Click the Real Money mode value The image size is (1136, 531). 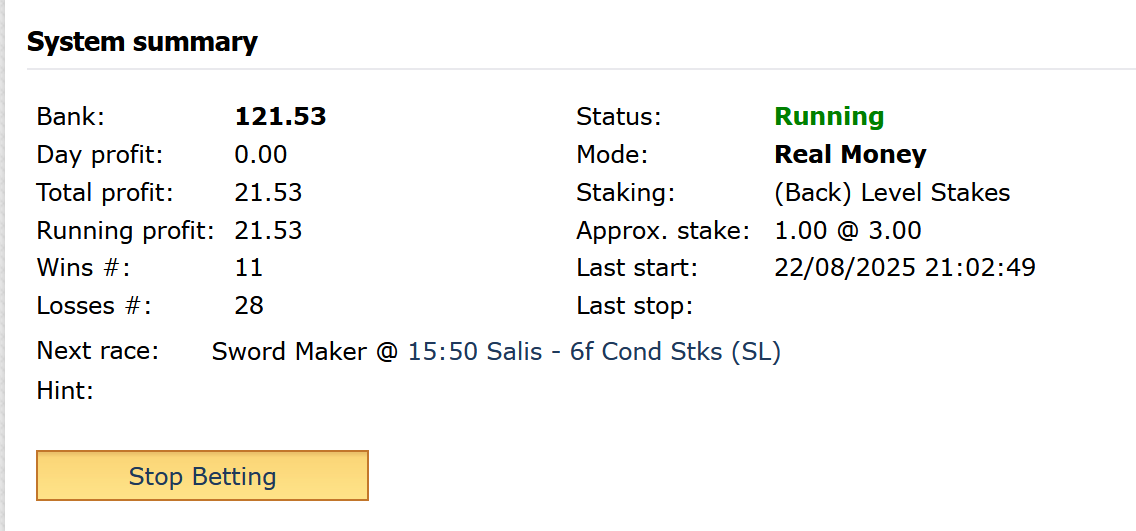(850, 155)
